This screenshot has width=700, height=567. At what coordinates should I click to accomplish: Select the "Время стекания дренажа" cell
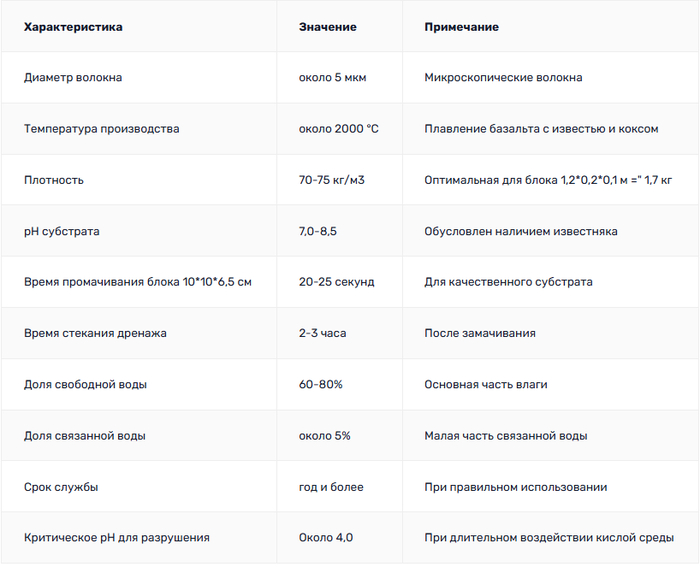click(96, 333)
